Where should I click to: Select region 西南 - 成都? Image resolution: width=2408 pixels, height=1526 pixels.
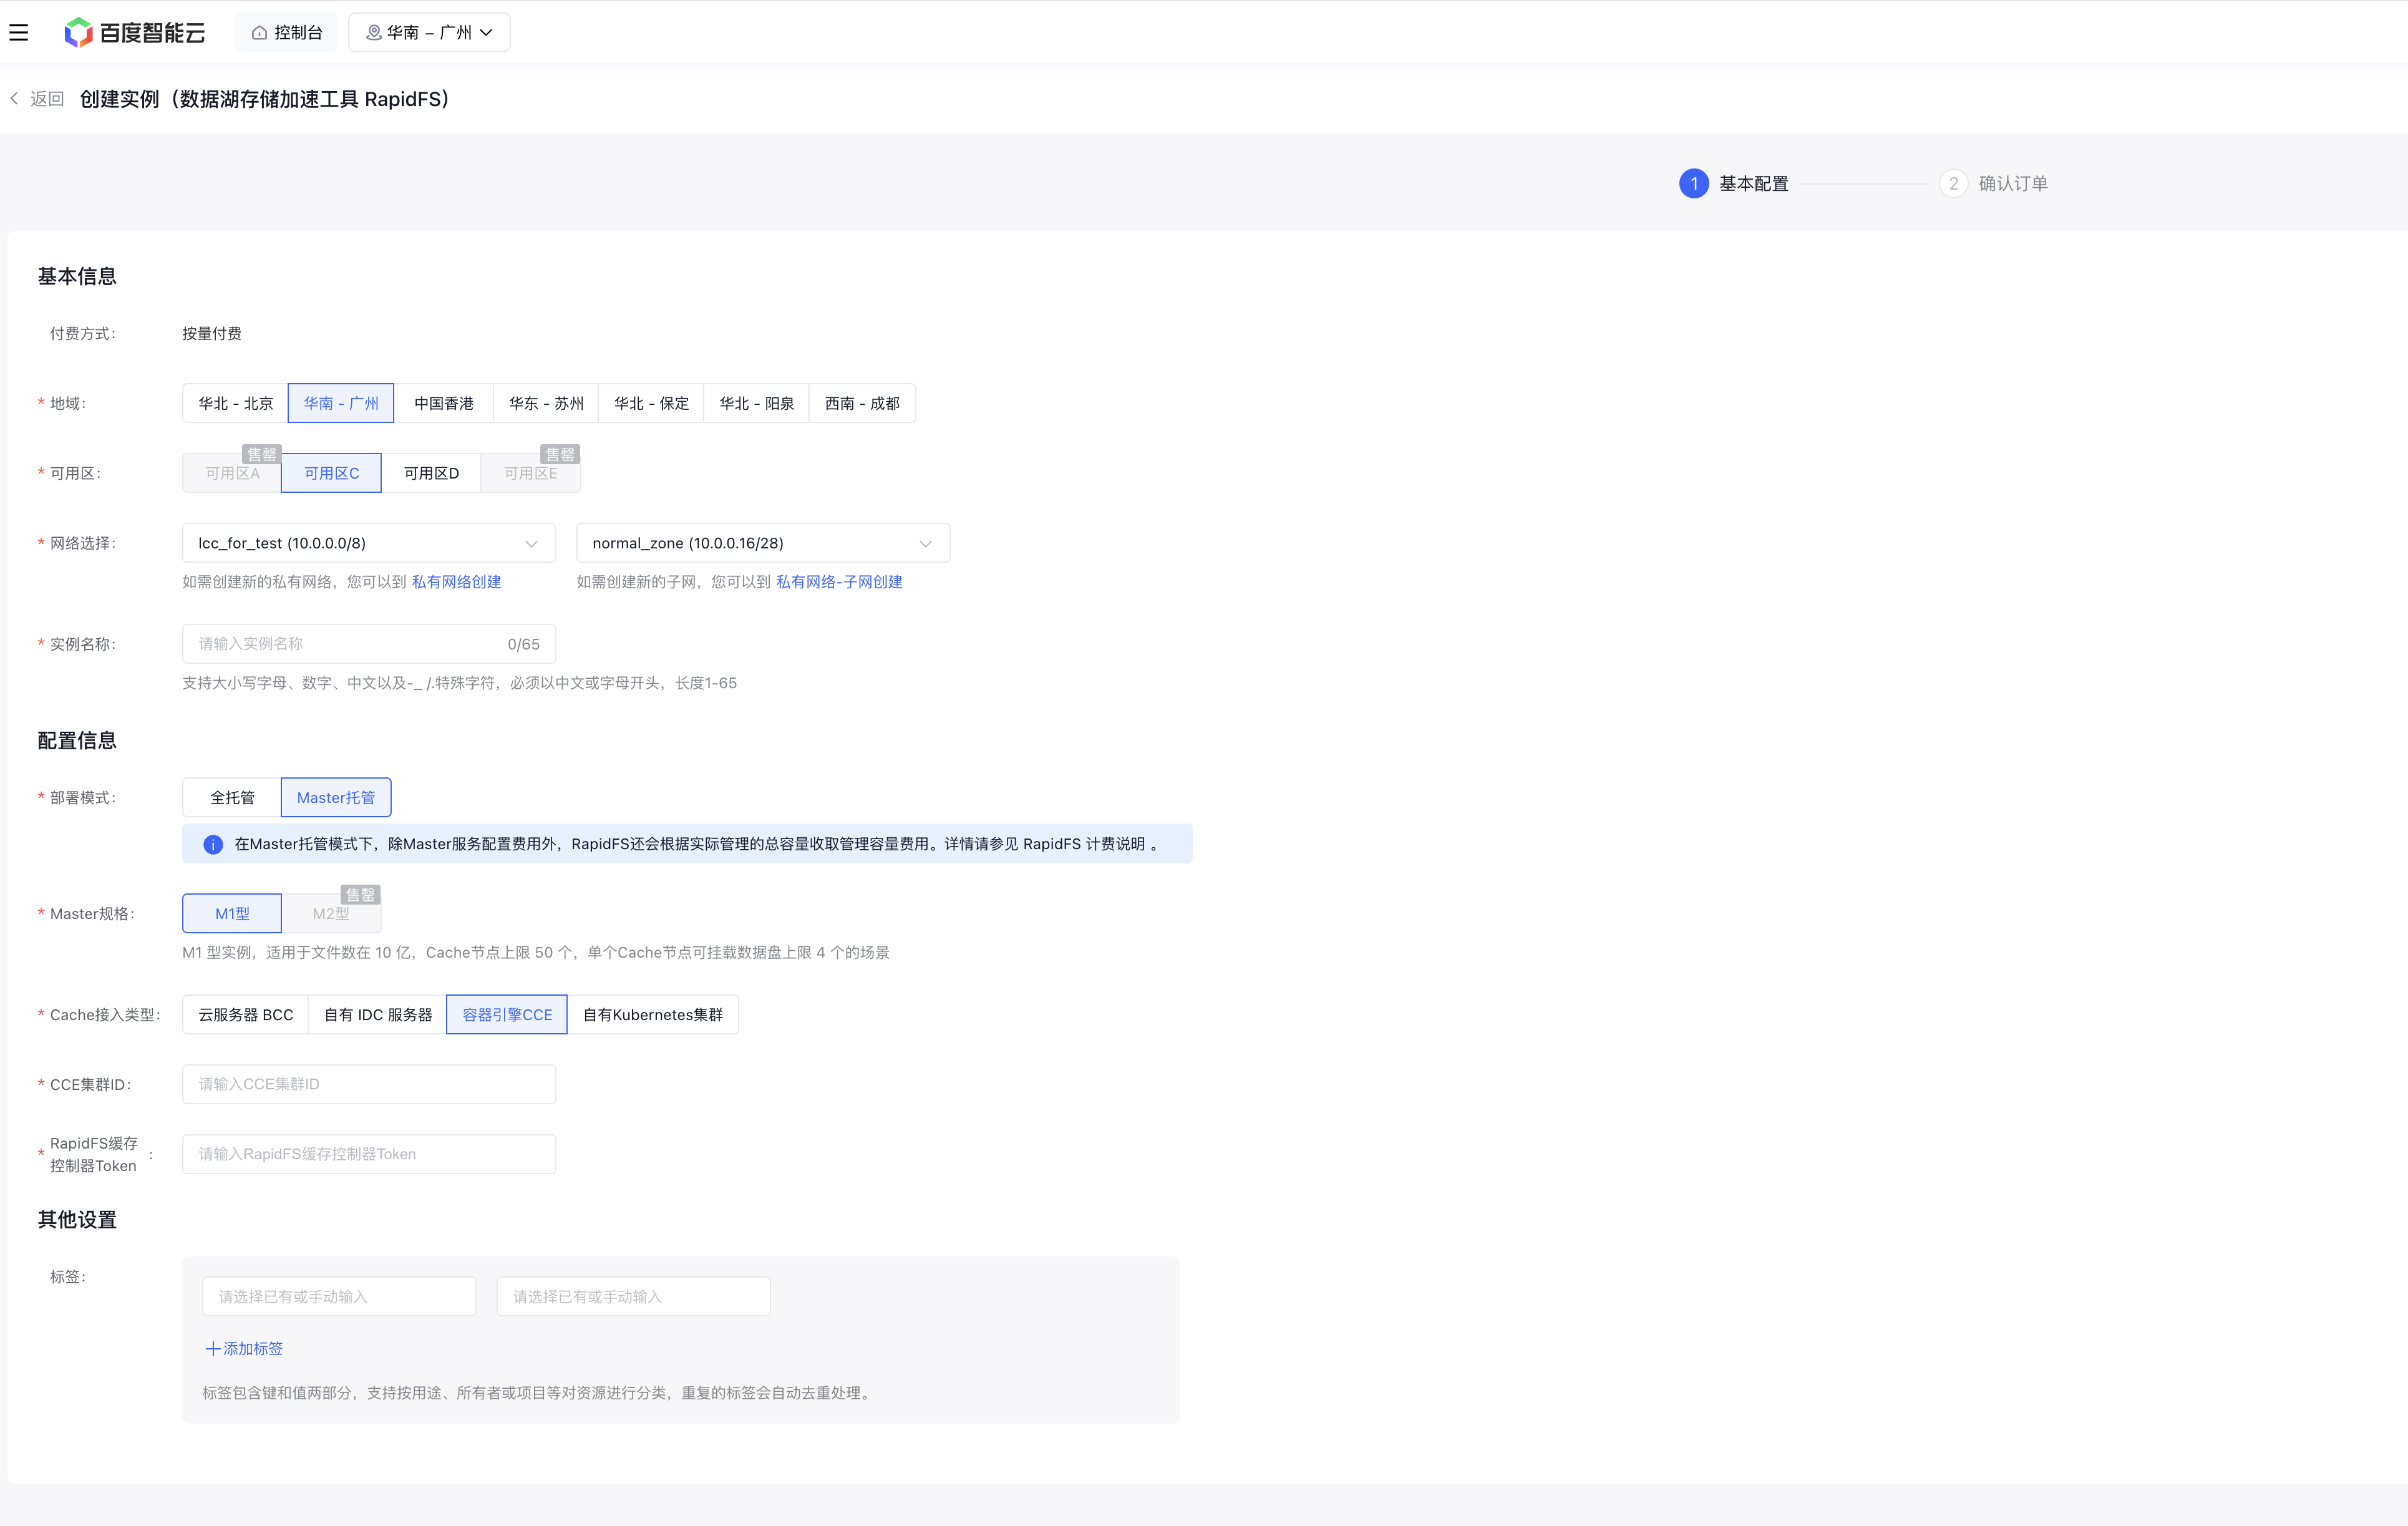tap(862, 403)
